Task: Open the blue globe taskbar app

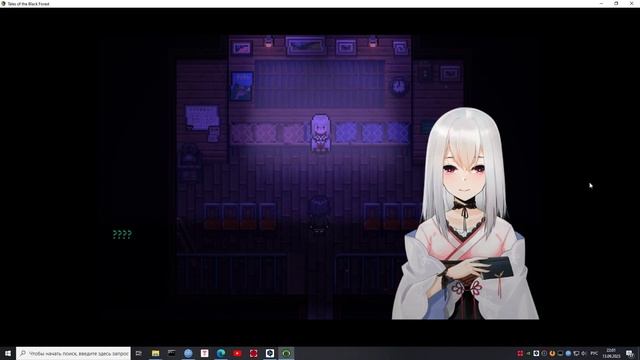Action: pos(188,353)
